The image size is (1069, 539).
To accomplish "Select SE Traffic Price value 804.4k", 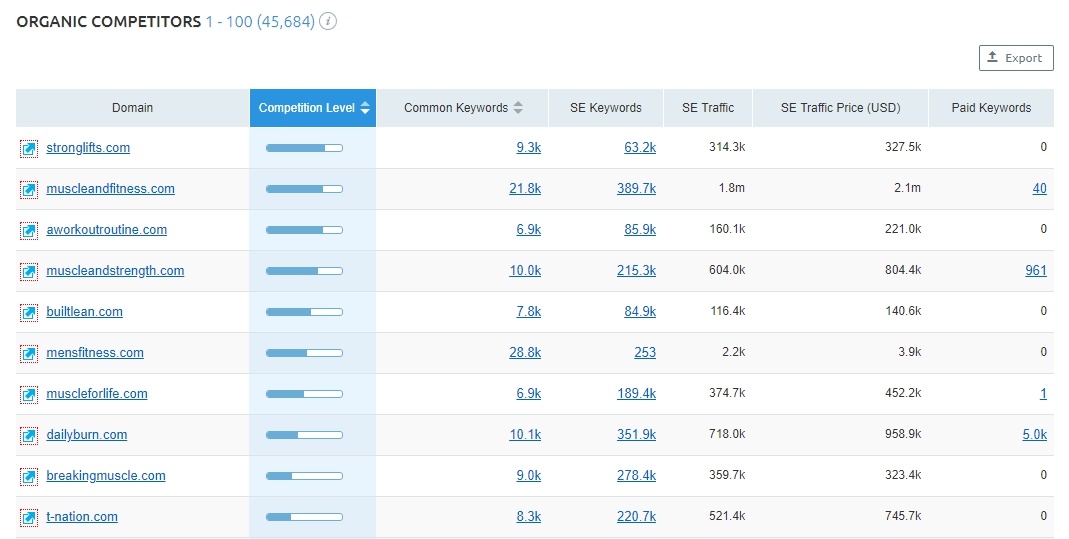I will [903, 270].
